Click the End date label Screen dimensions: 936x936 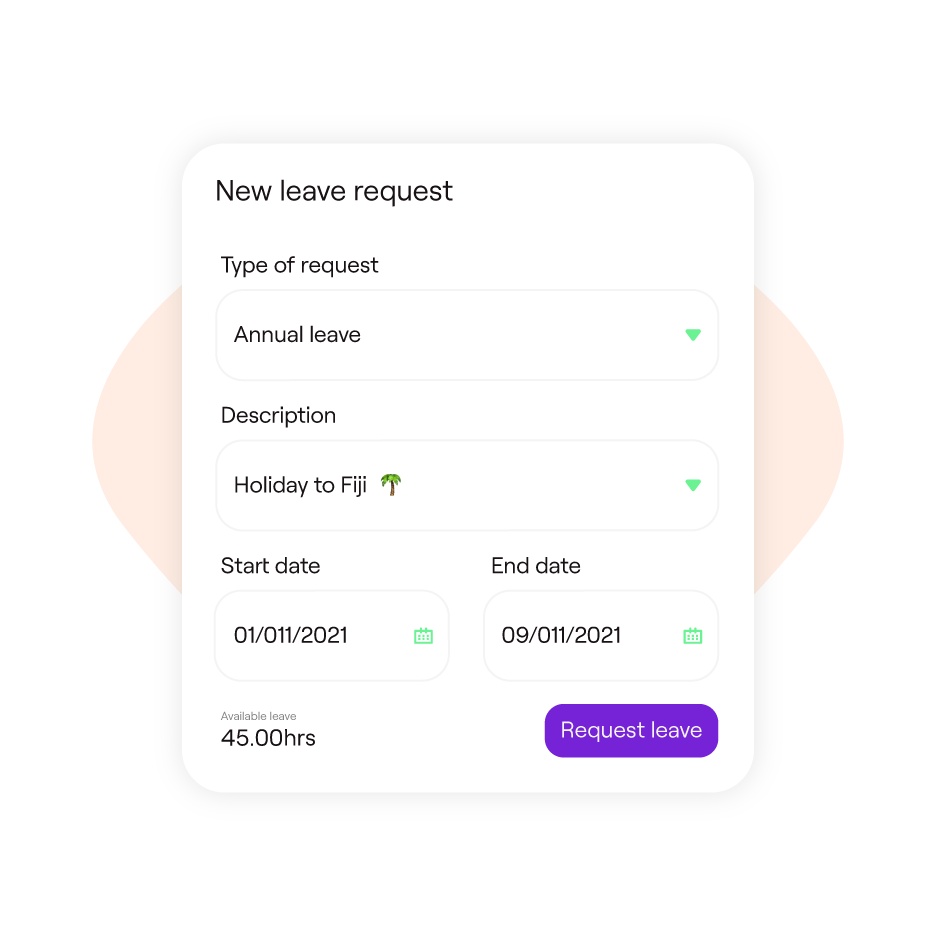536,566
